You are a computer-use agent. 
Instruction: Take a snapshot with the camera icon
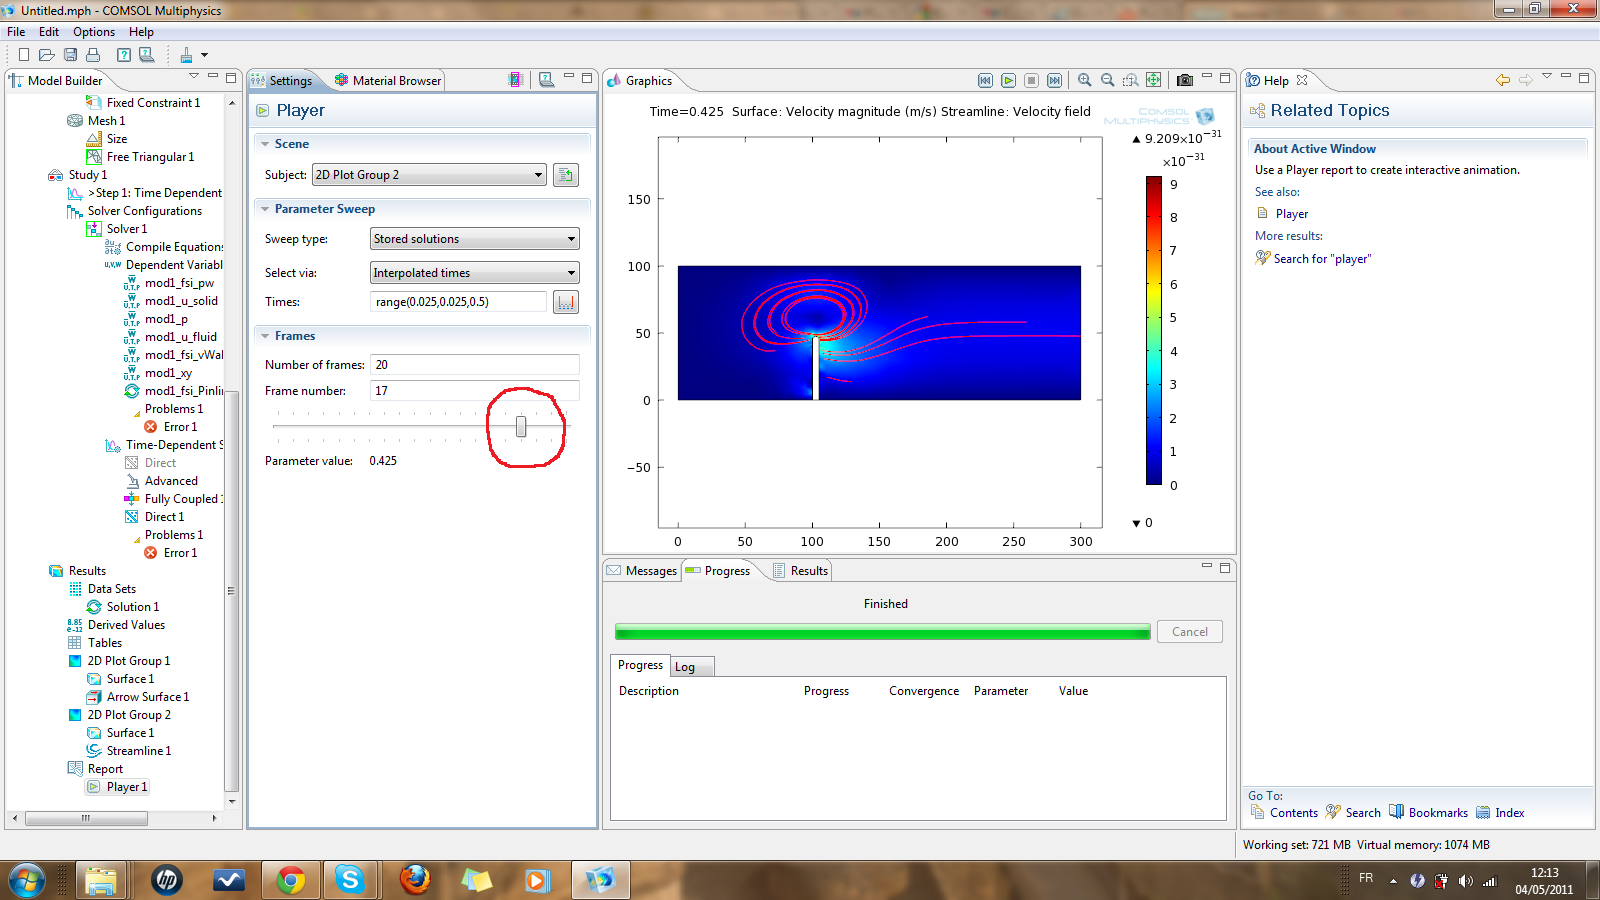(x=1185, y=80)
